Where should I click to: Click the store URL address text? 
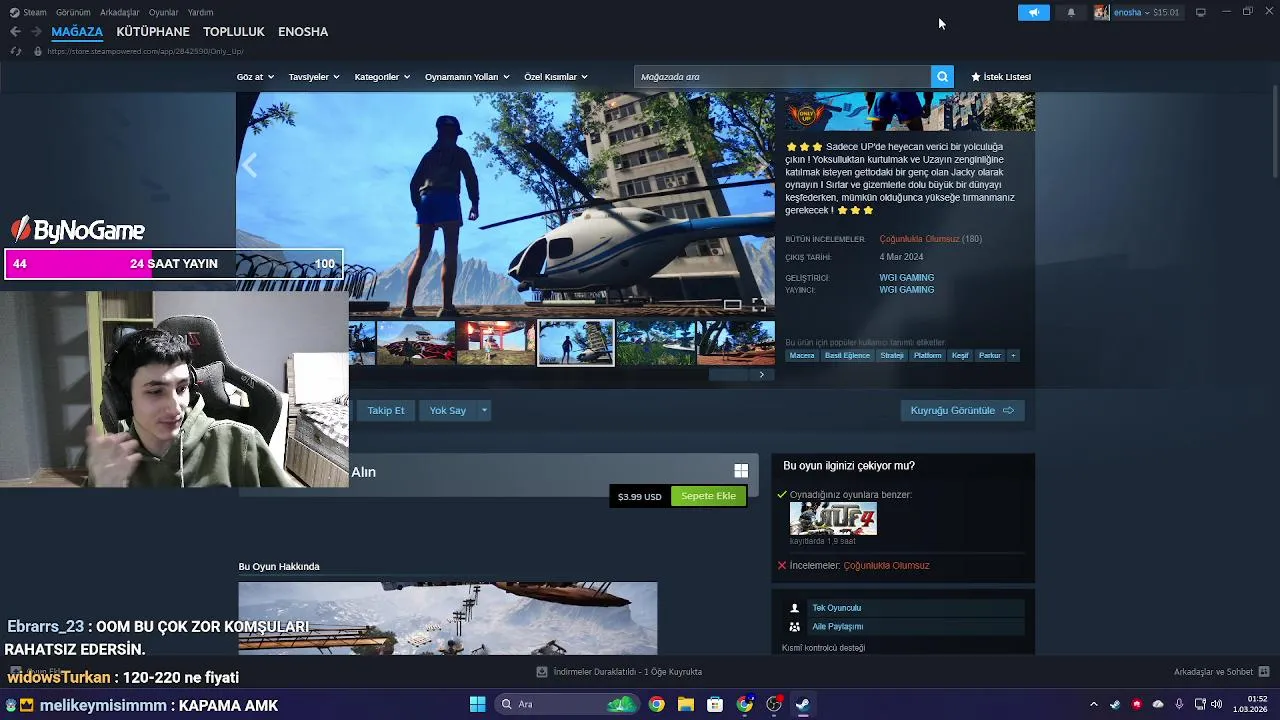(x=146, y=51)
